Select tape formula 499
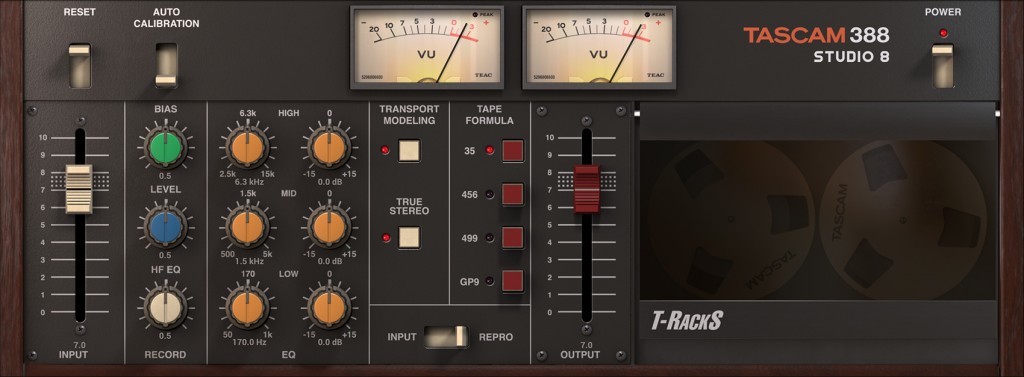Viewport: 1024px width, 377px height. click(x=513, y=237)
